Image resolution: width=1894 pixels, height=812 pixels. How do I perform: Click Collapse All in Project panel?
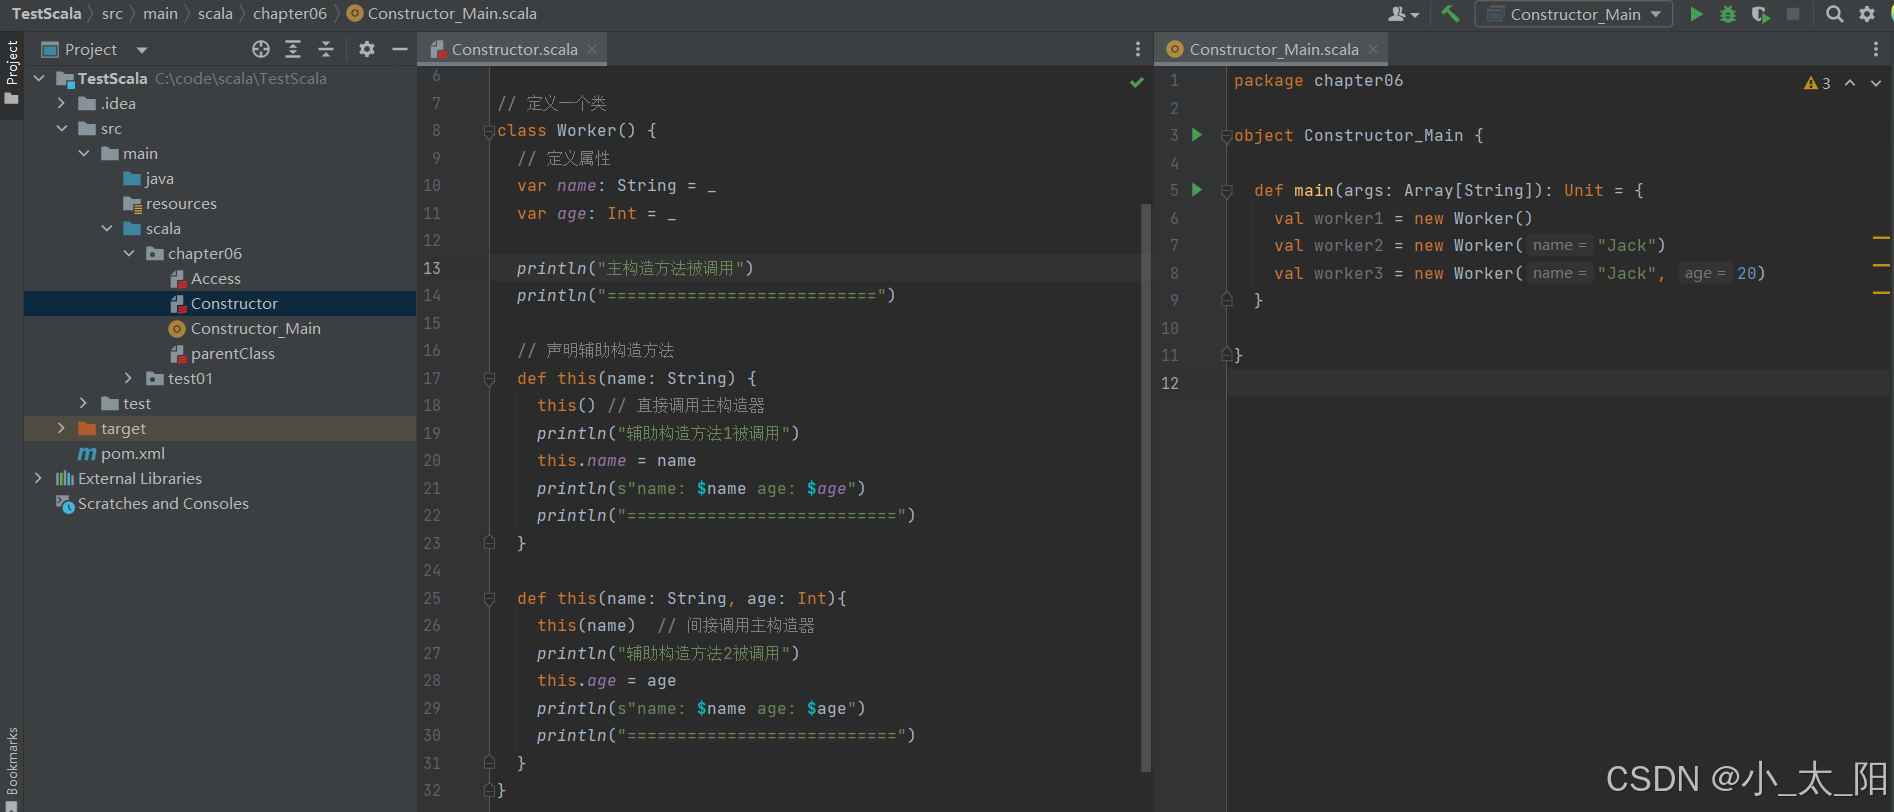click(x=326, y=49)
